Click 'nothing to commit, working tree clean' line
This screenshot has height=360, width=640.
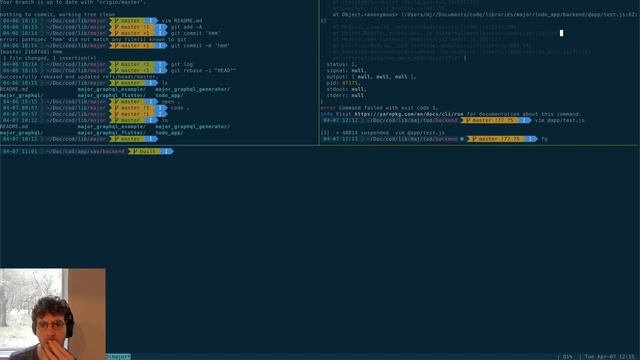coord(58,15)
